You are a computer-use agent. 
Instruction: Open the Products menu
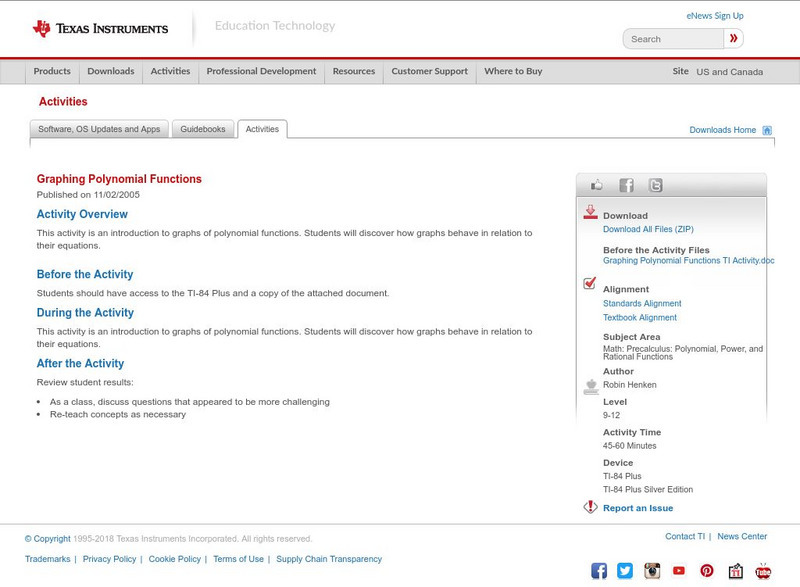click(52, 71)
